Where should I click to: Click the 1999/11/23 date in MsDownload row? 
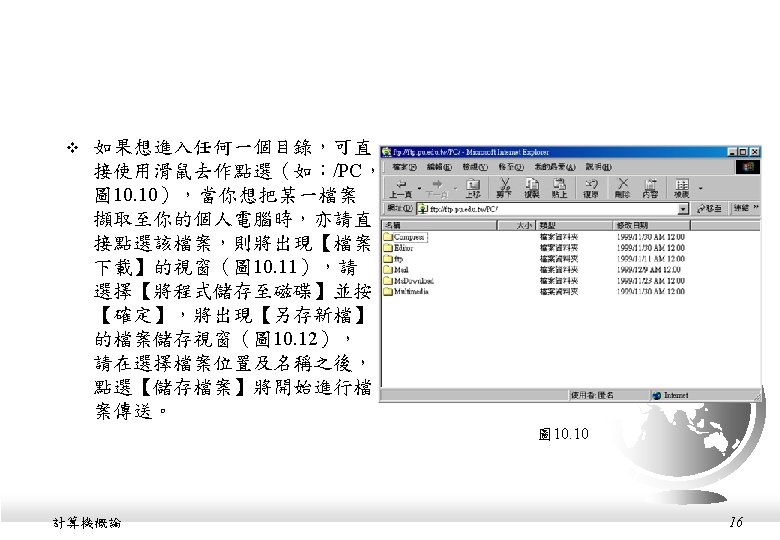pyautogui.click(x=650, y=280)
